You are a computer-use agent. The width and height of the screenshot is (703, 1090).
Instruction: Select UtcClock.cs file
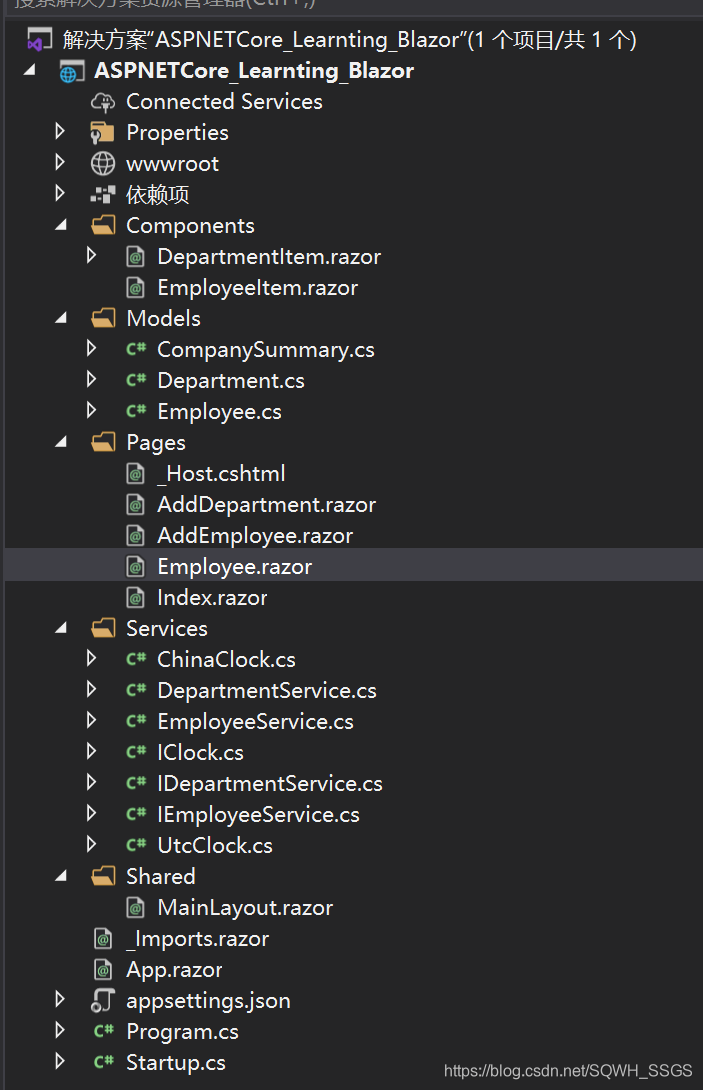215,845
